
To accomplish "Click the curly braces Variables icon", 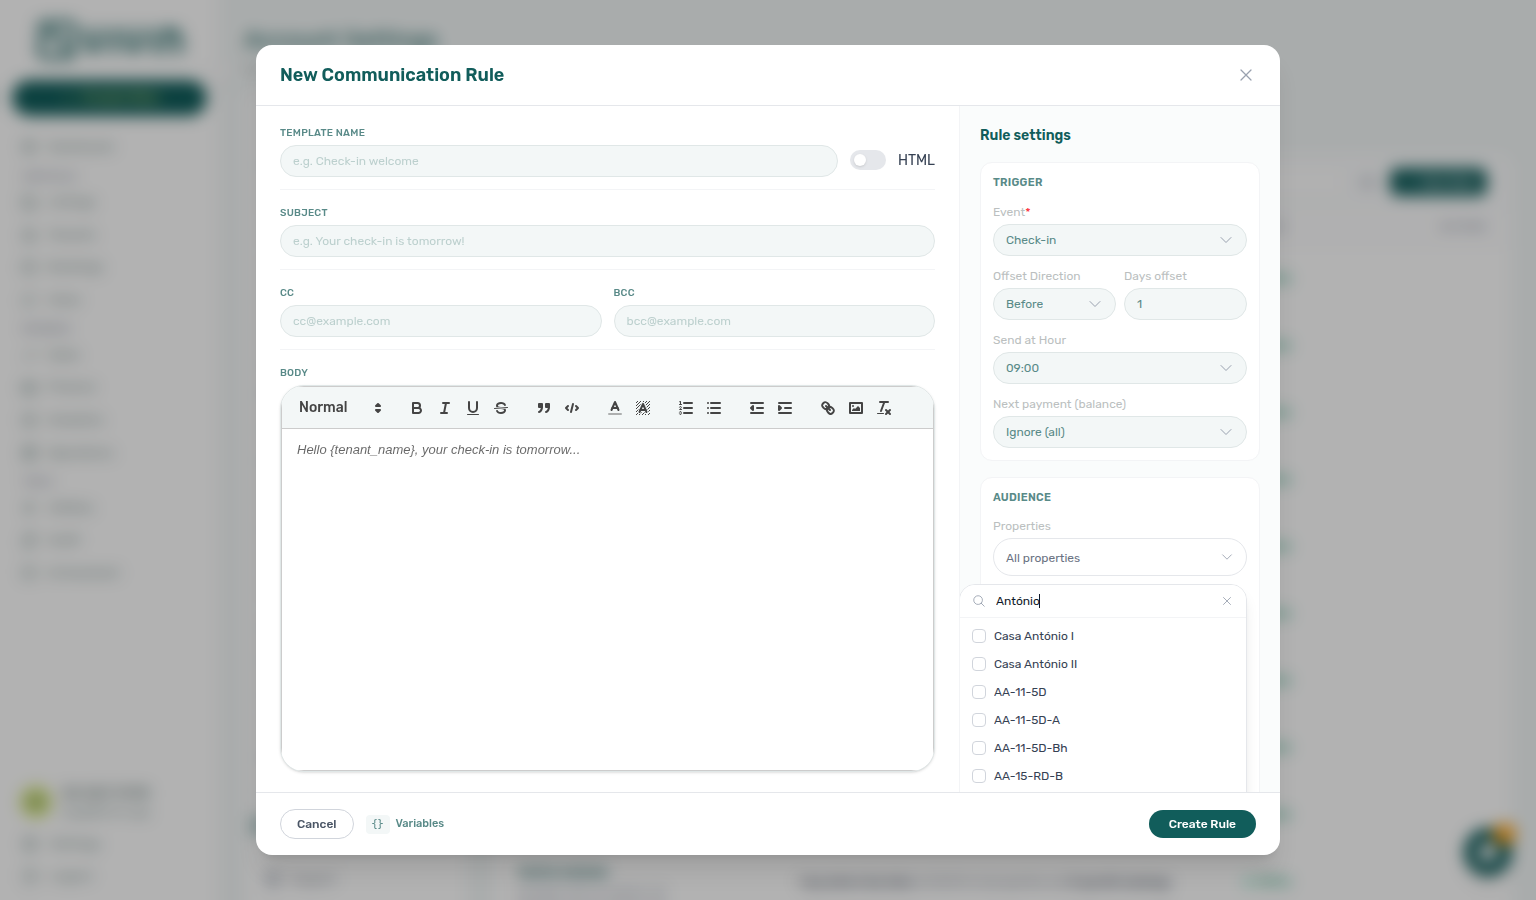I will 377,824.
